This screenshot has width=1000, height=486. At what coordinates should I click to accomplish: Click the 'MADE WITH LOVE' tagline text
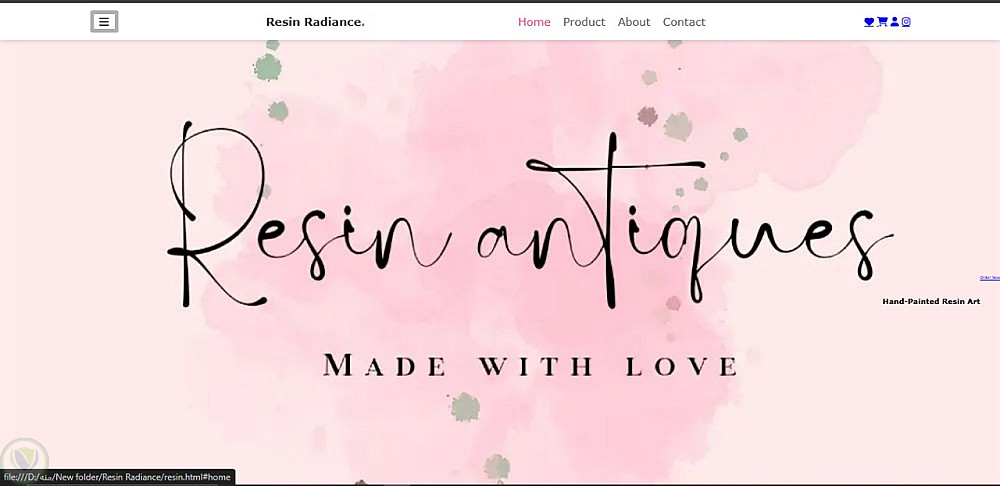(x=531, y=366)
